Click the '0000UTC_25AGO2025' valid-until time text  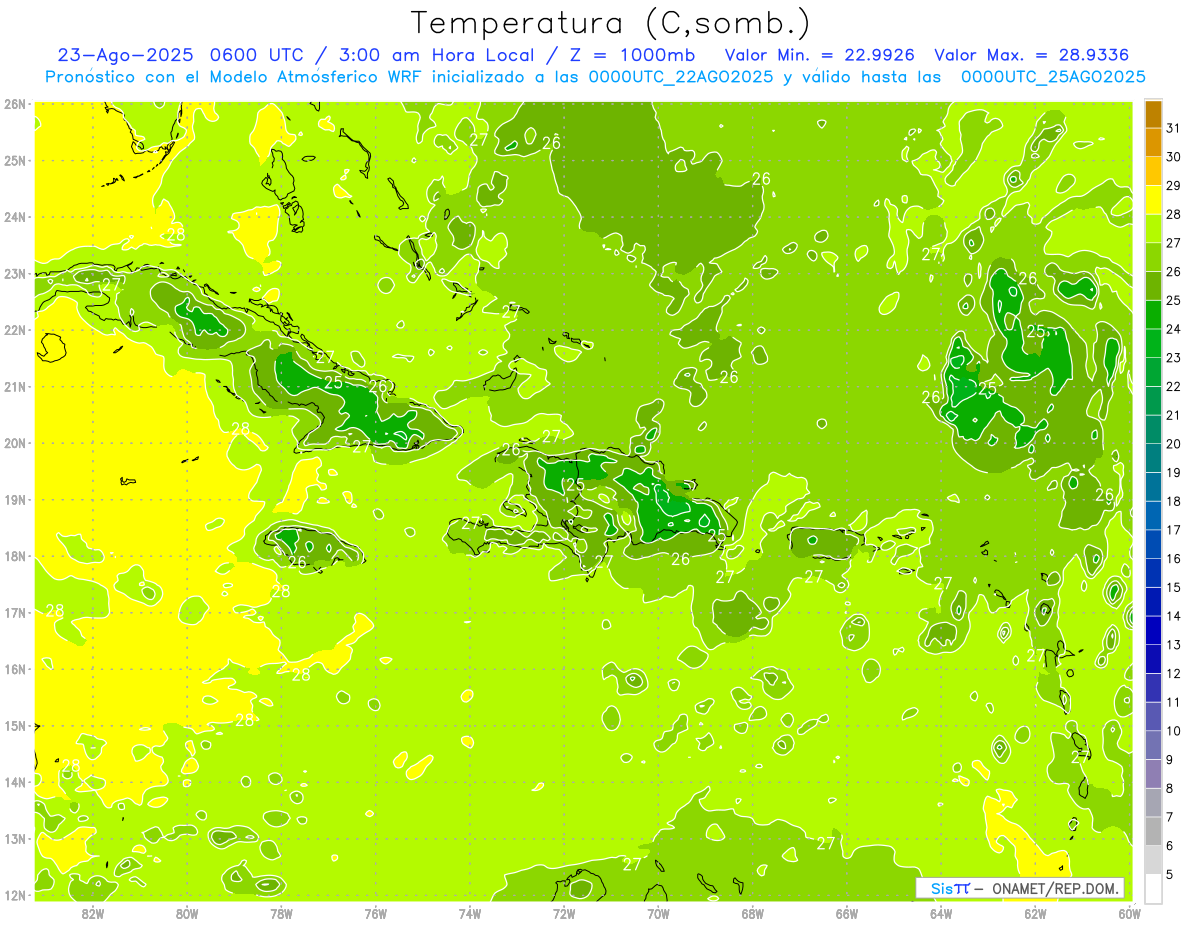1053,77
